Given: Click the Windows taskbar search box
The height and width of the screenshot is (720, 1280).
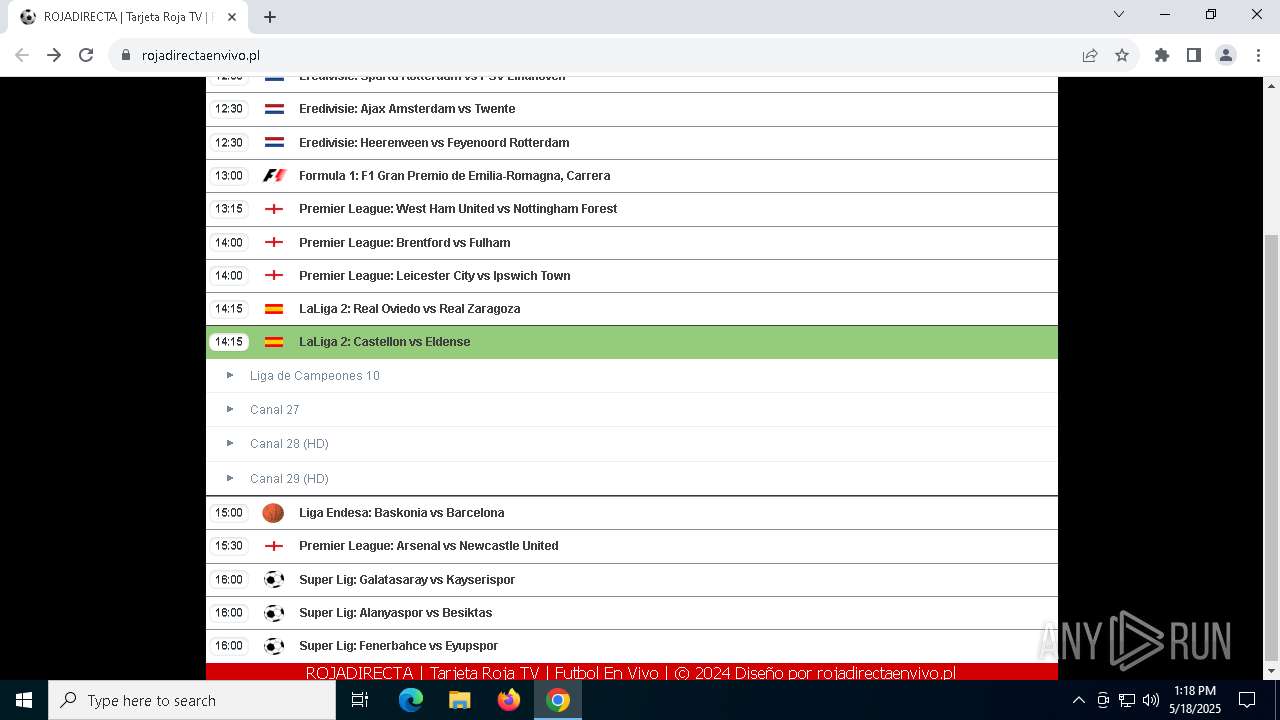Looking at the screenshot, I should [x=192, y=700].
